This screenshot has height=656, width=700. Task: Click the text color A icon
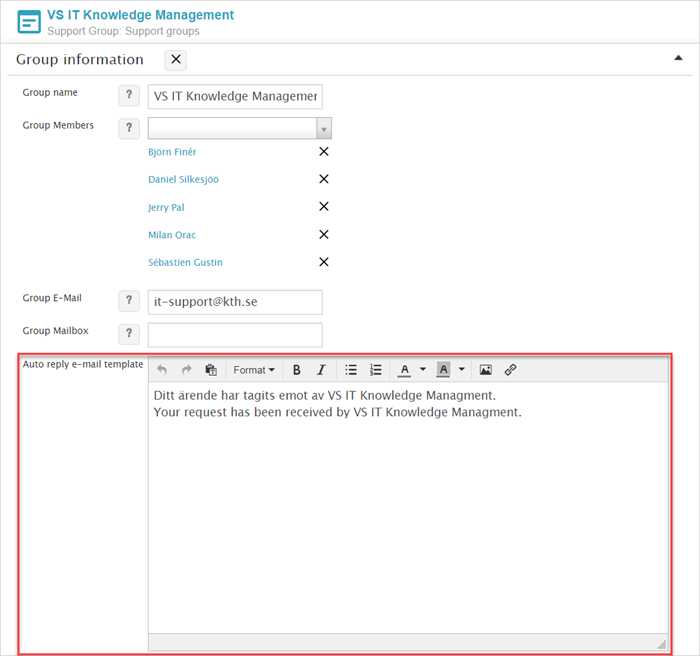[404, 370]
